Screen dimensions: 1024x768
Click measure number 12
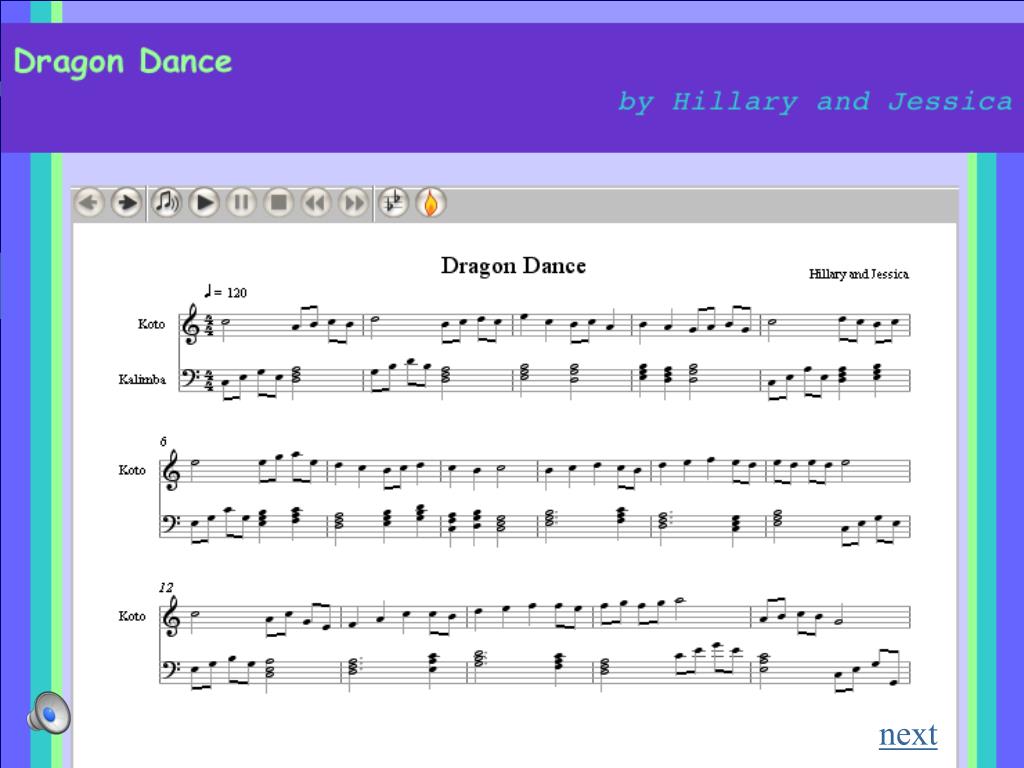point(167,588)
